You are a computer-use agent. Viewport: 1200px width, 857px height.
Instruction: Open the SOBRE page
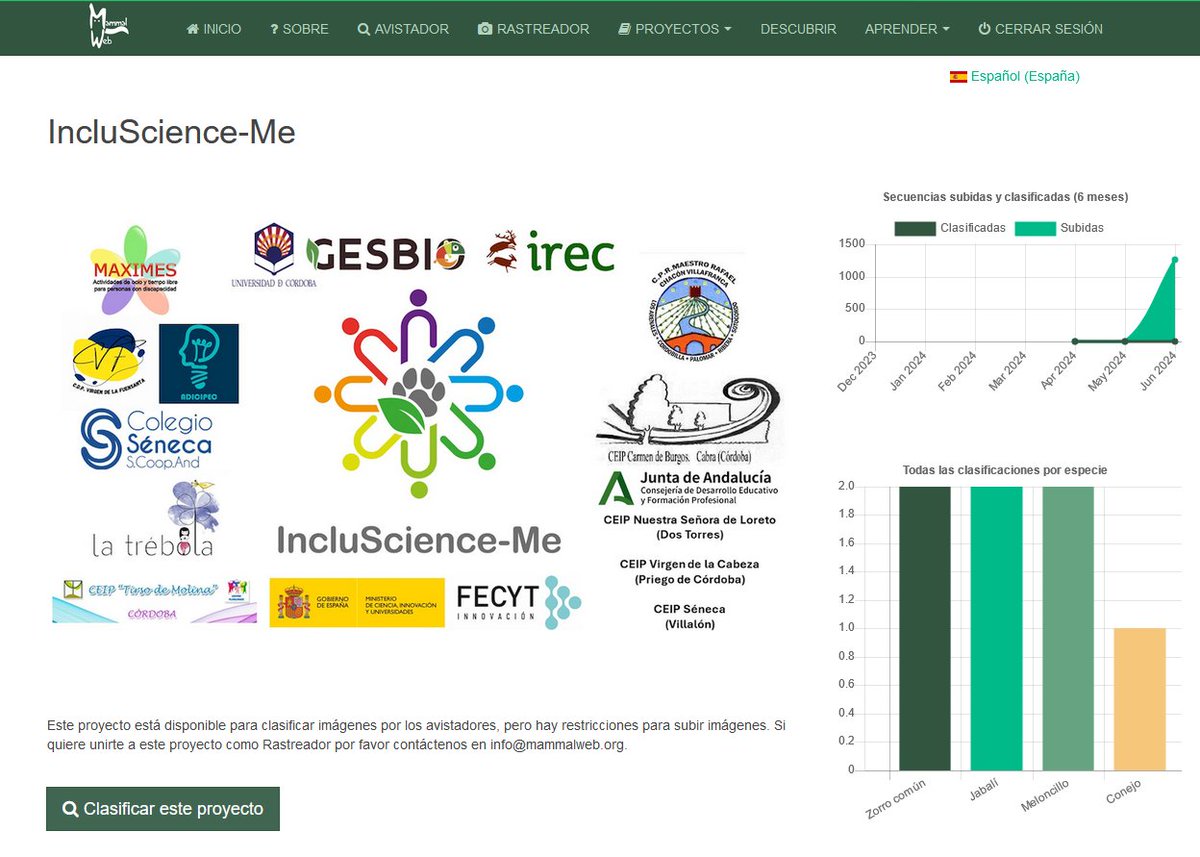pyautogui.click(x=299, y=29)
